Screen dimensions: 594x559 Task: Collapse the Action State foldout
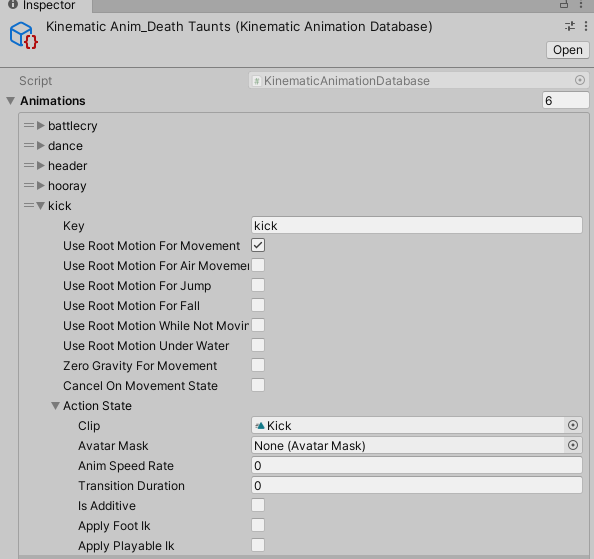pyautogui.click(x=55, y=406)
